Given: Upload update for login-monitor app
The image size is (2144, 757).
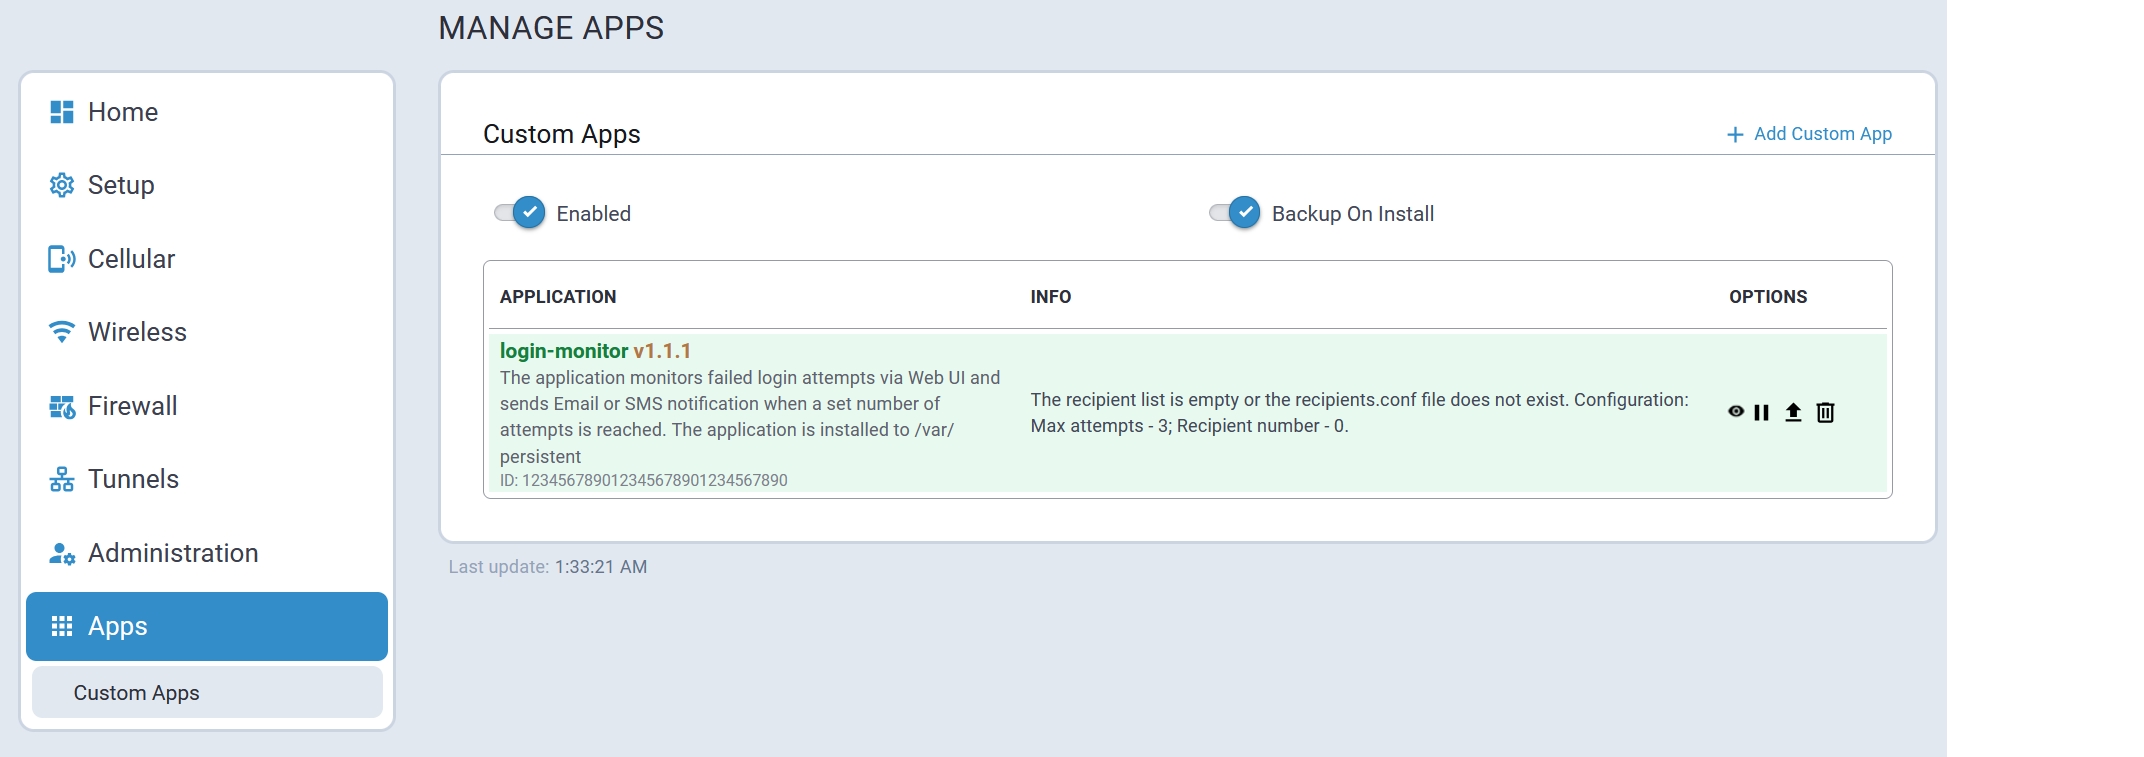Looking at the screenshot, I should [x=1793, y=412].
